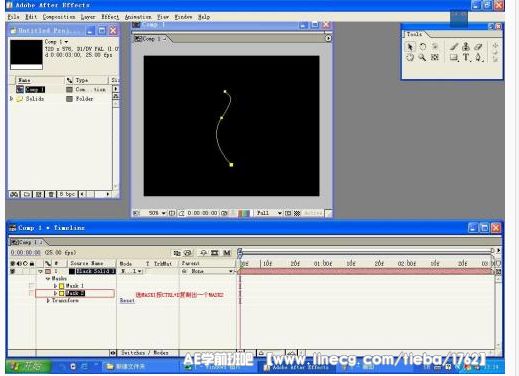Viewport: 519px width, 376px height.
Task: Toggle frame blending button in timeline
Action: (215, 253)
